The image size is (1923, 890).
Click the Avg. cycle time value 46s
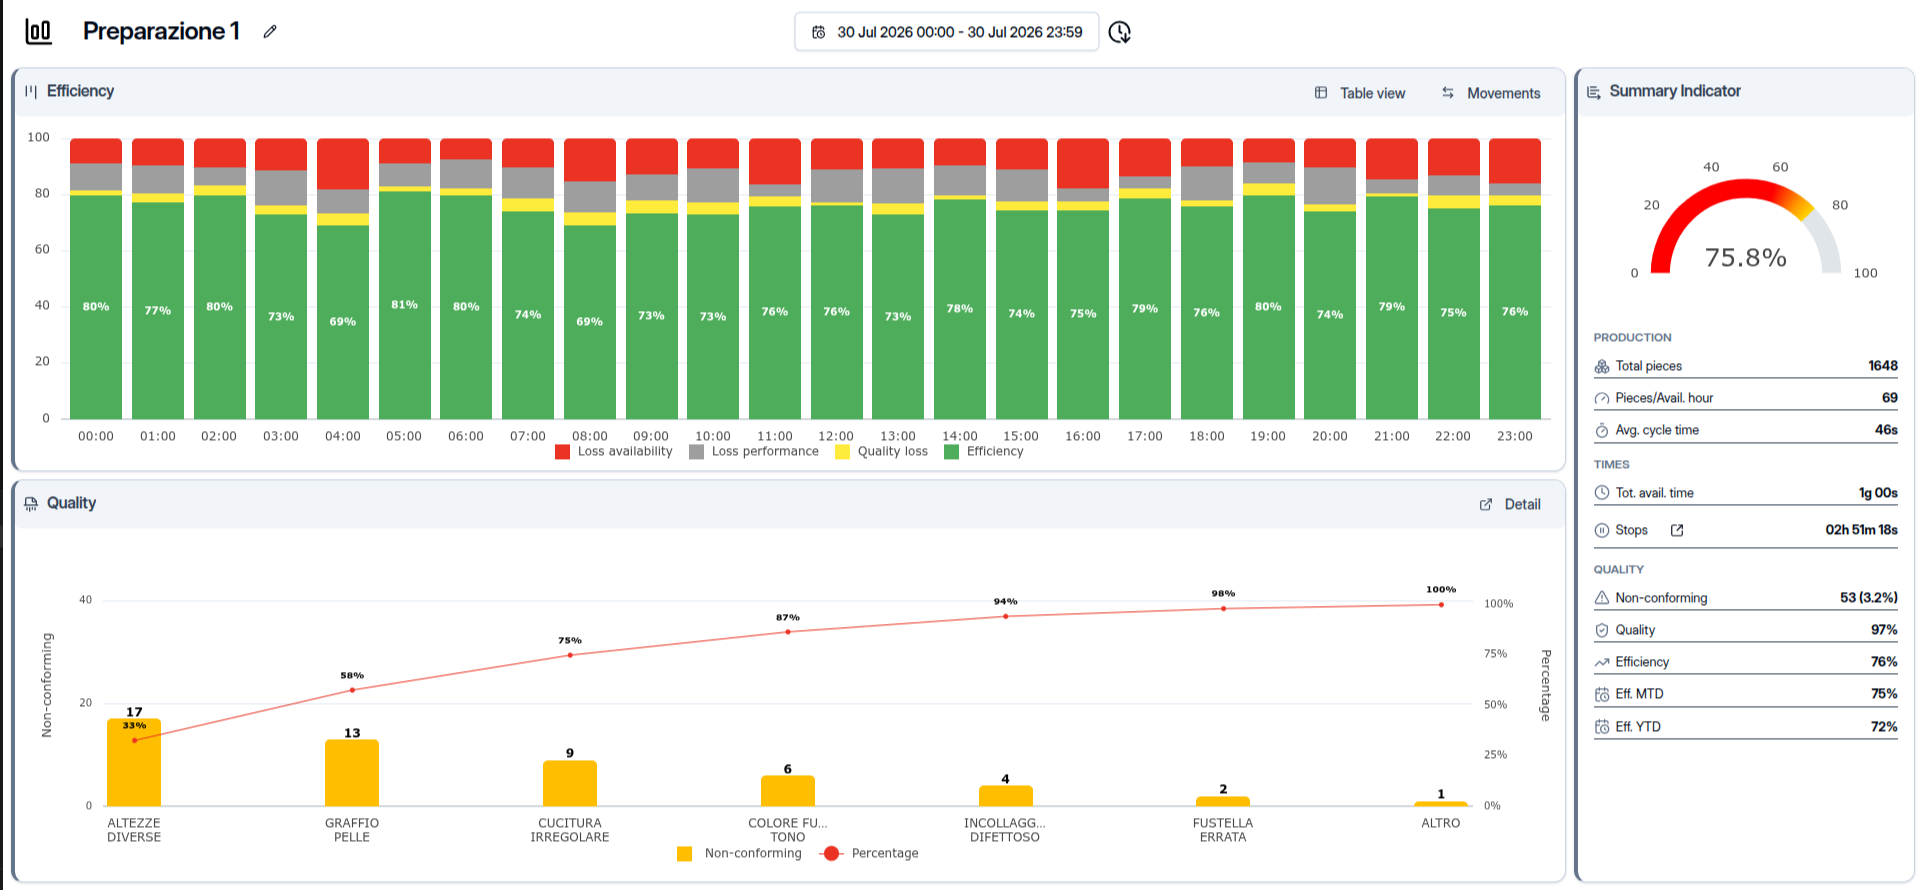[1886, 430]
